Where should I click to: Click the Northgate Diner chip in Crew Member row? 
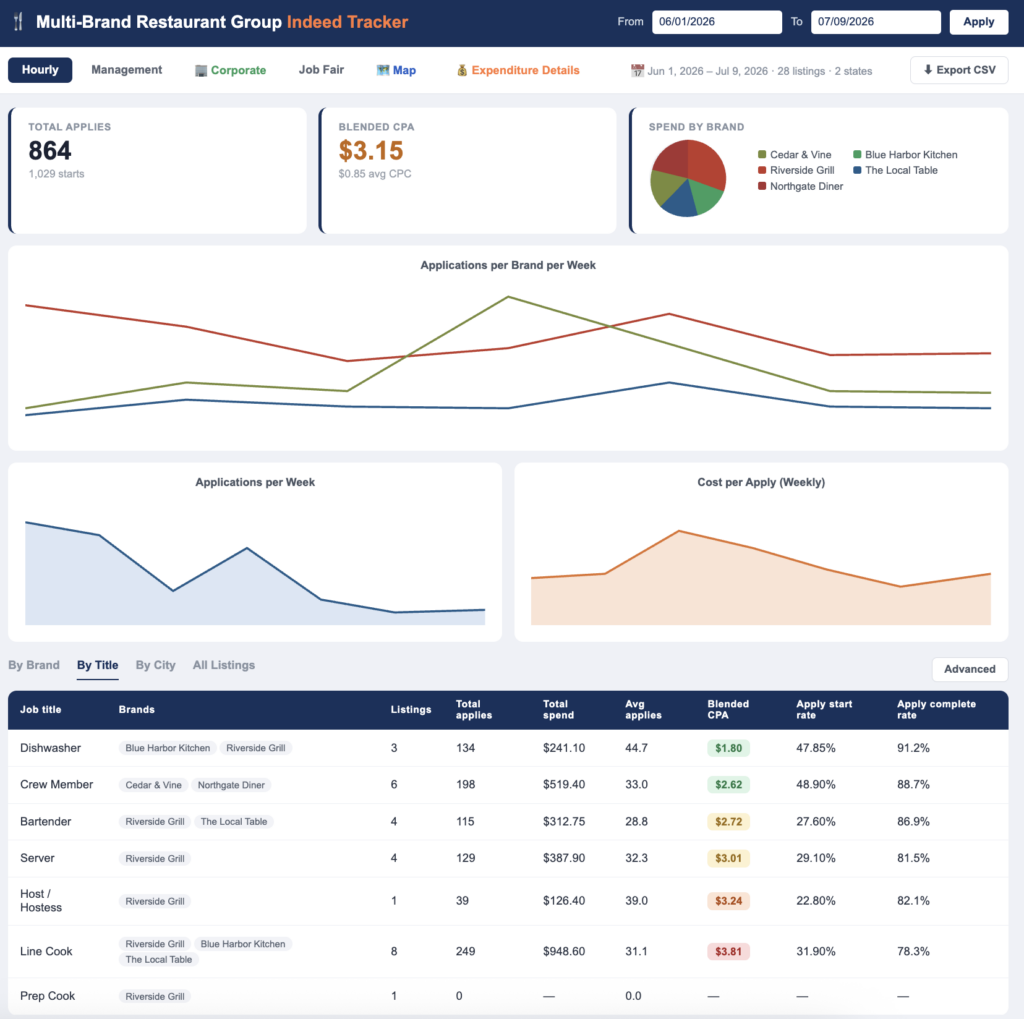(231, 785)
